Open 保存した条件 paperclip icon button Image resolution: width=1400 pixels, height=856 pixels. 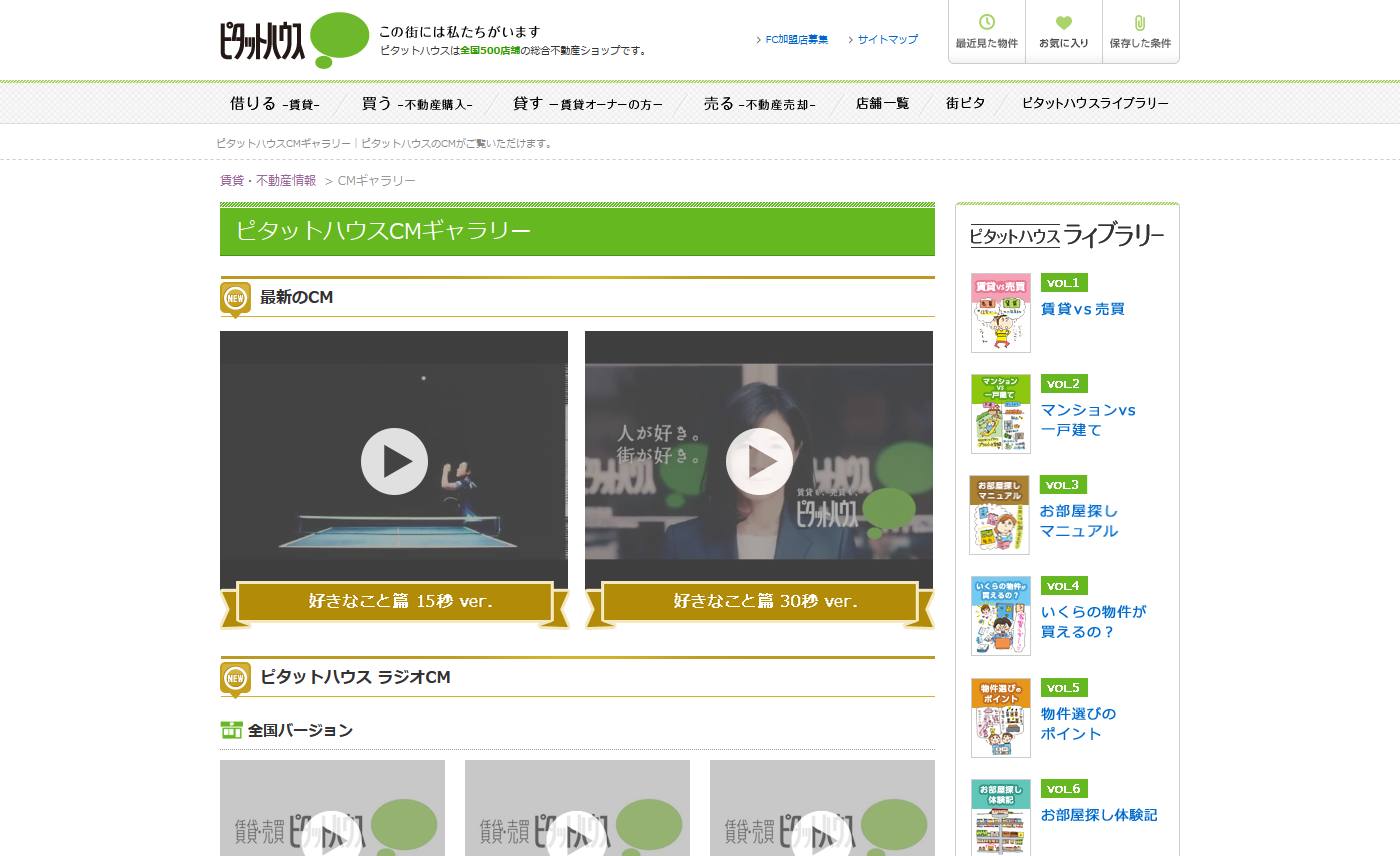click(1140, 32)
